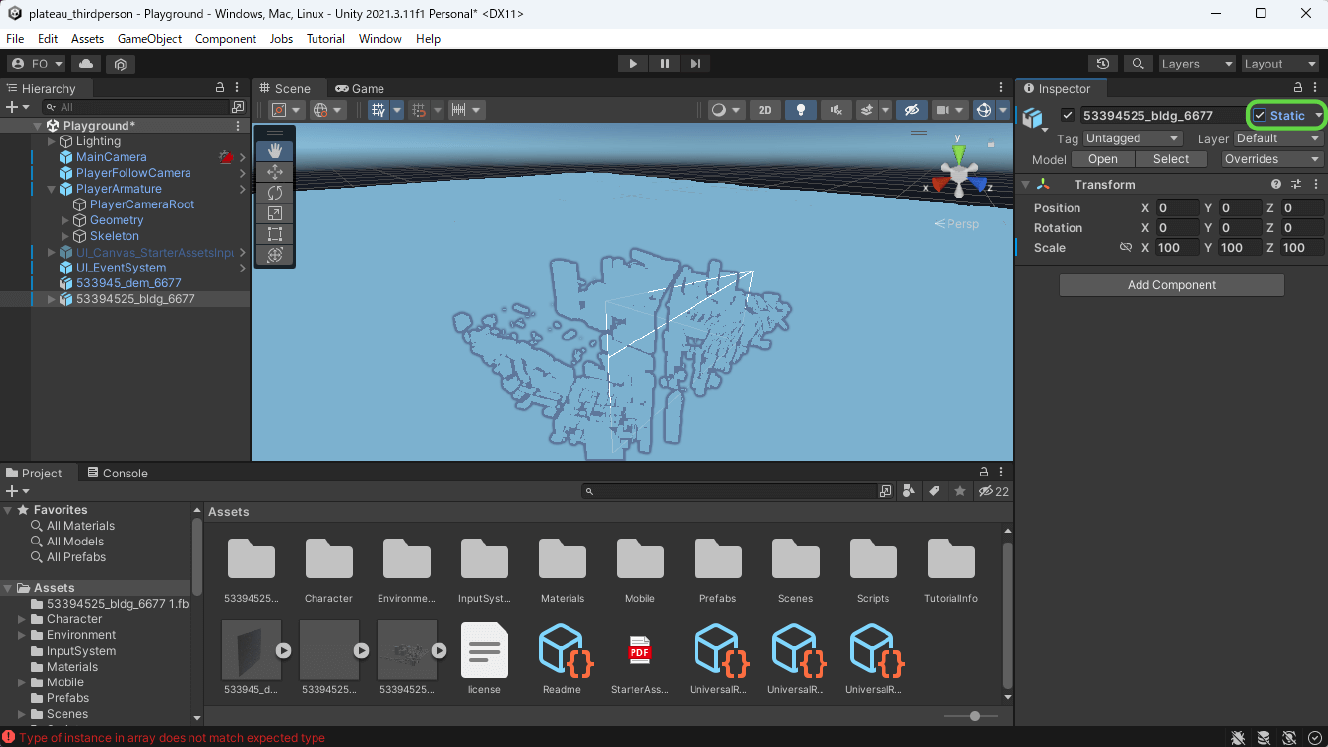Image resolution: width=1328 pixels, height=747 pixels.
Task: Select the Rotate tool in Scene overlay
Action: pyautogui.click(x=275, y=193)
